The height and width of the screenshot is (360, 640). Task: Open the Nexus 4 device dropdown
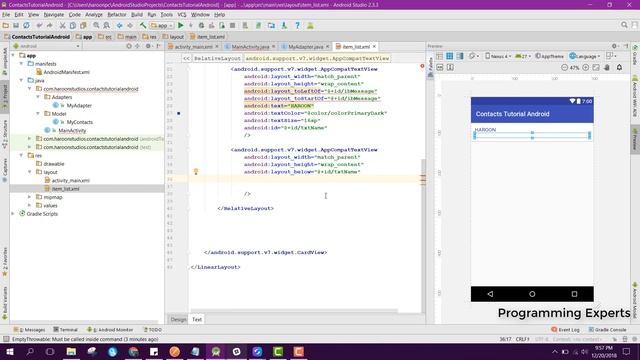click(498, 56)
